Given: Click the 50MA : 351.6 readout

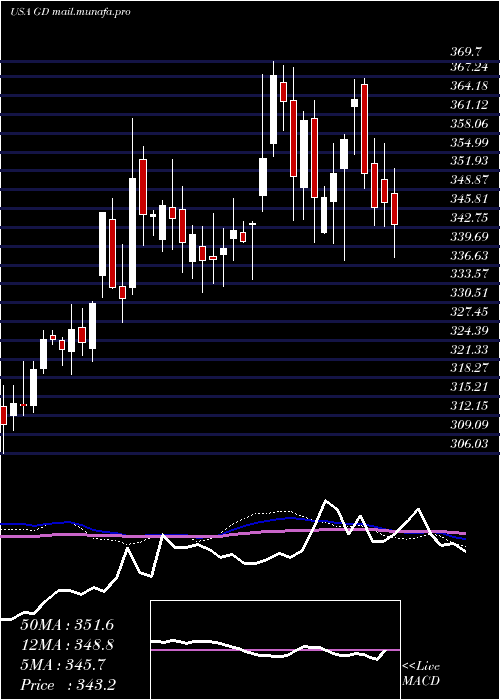Looking at the screenshot, I should 67,625.
